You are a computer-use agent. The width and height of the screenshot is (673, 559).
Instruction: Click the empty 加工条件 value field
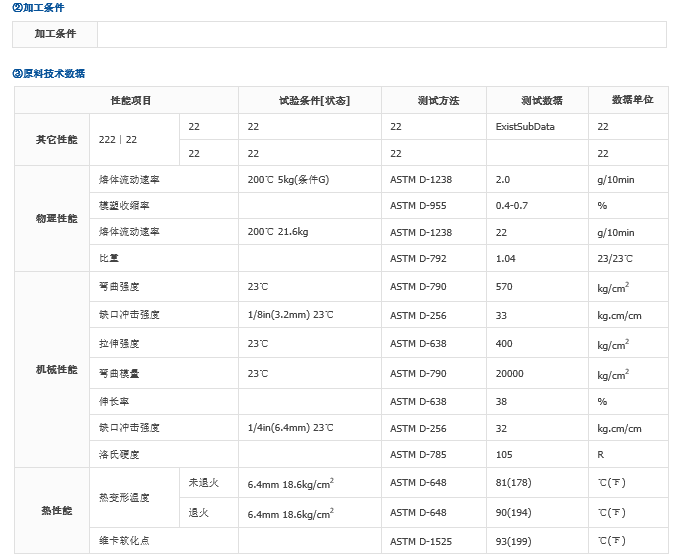point(381,34)
